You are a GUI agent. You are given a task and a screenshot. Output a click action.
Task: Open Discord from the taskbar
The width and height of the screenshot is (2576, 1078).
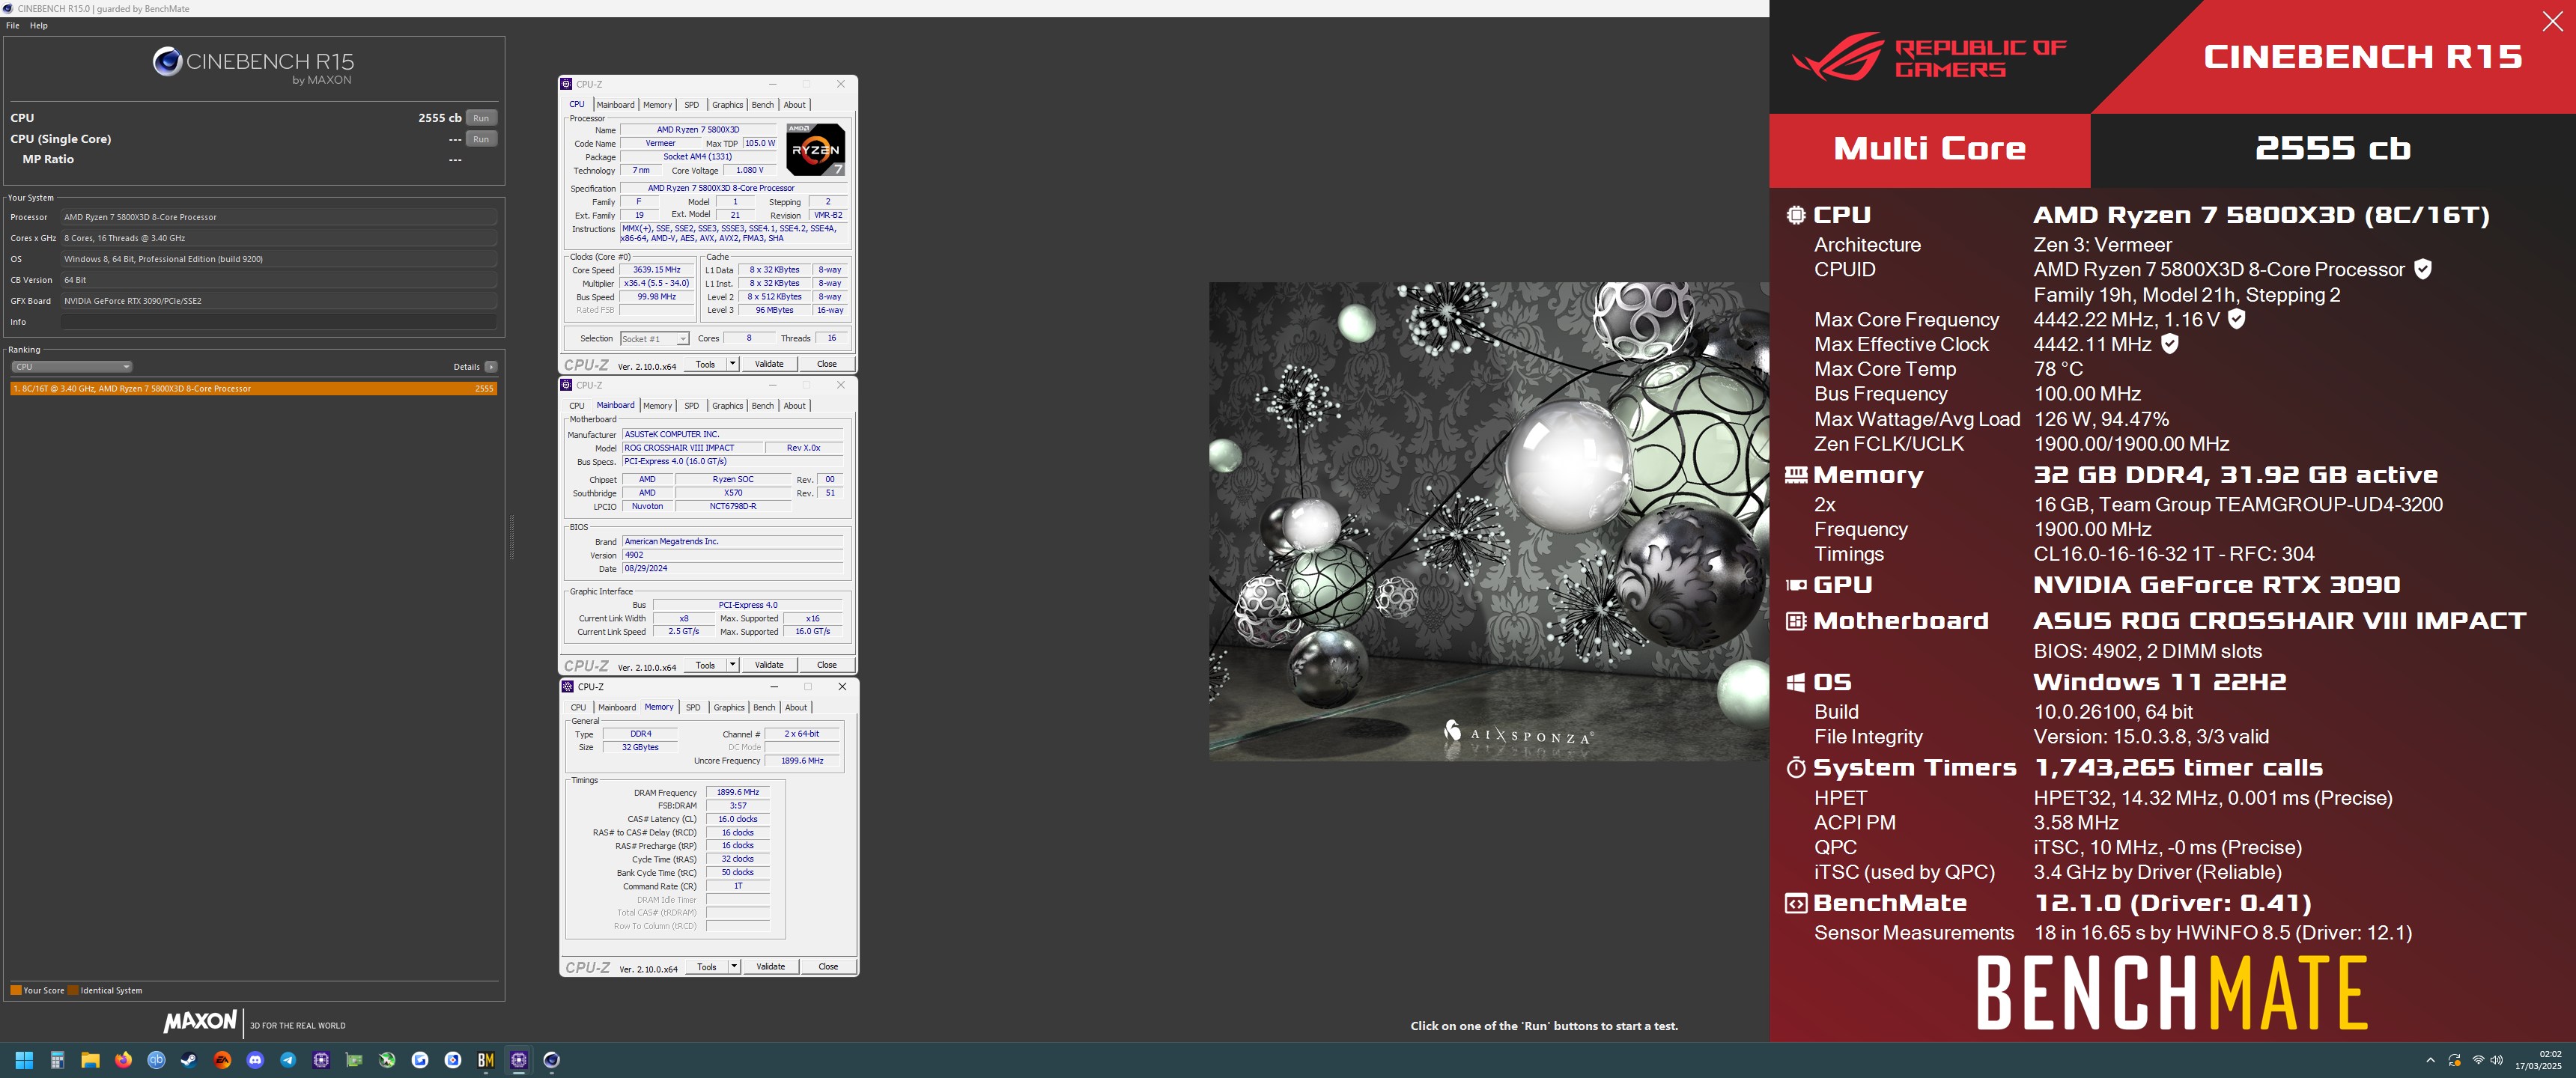coord(255,1060)
